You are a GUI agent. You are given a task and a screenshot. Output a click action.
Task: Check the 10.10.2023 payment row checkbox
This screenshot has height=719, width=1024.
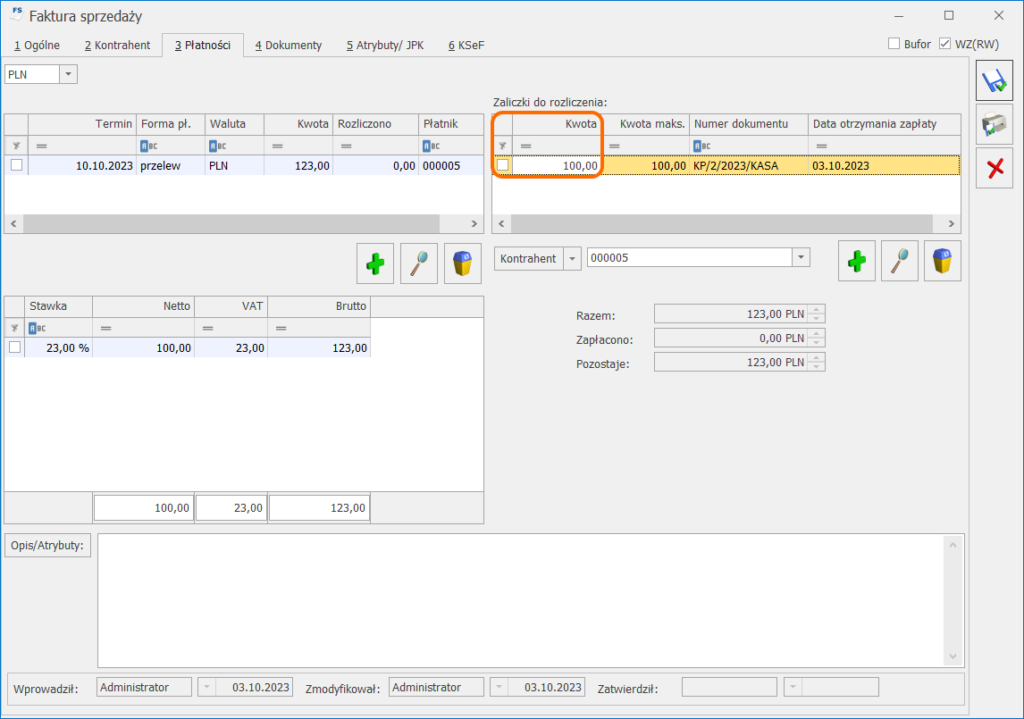(x=16, y=165)
